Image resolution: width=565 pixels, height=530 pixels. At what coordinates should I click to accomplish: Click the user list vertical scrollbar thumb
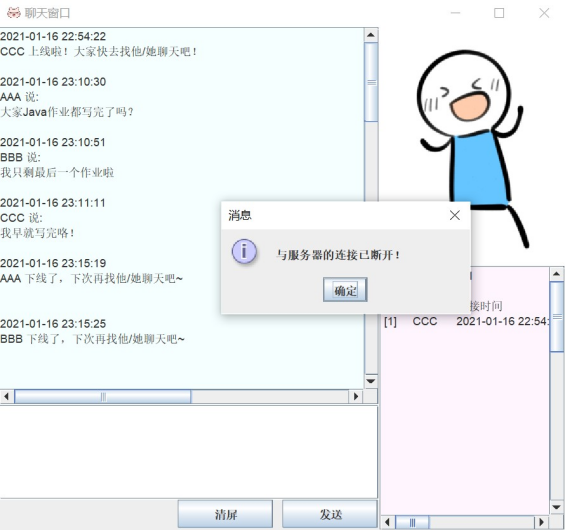tap(557, 317)
